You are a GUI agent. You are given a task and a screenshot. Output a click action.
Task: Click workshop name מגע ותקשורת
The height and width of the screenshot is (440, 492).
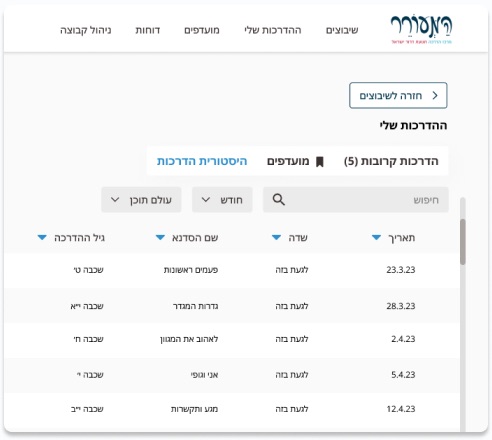[194, 409]
